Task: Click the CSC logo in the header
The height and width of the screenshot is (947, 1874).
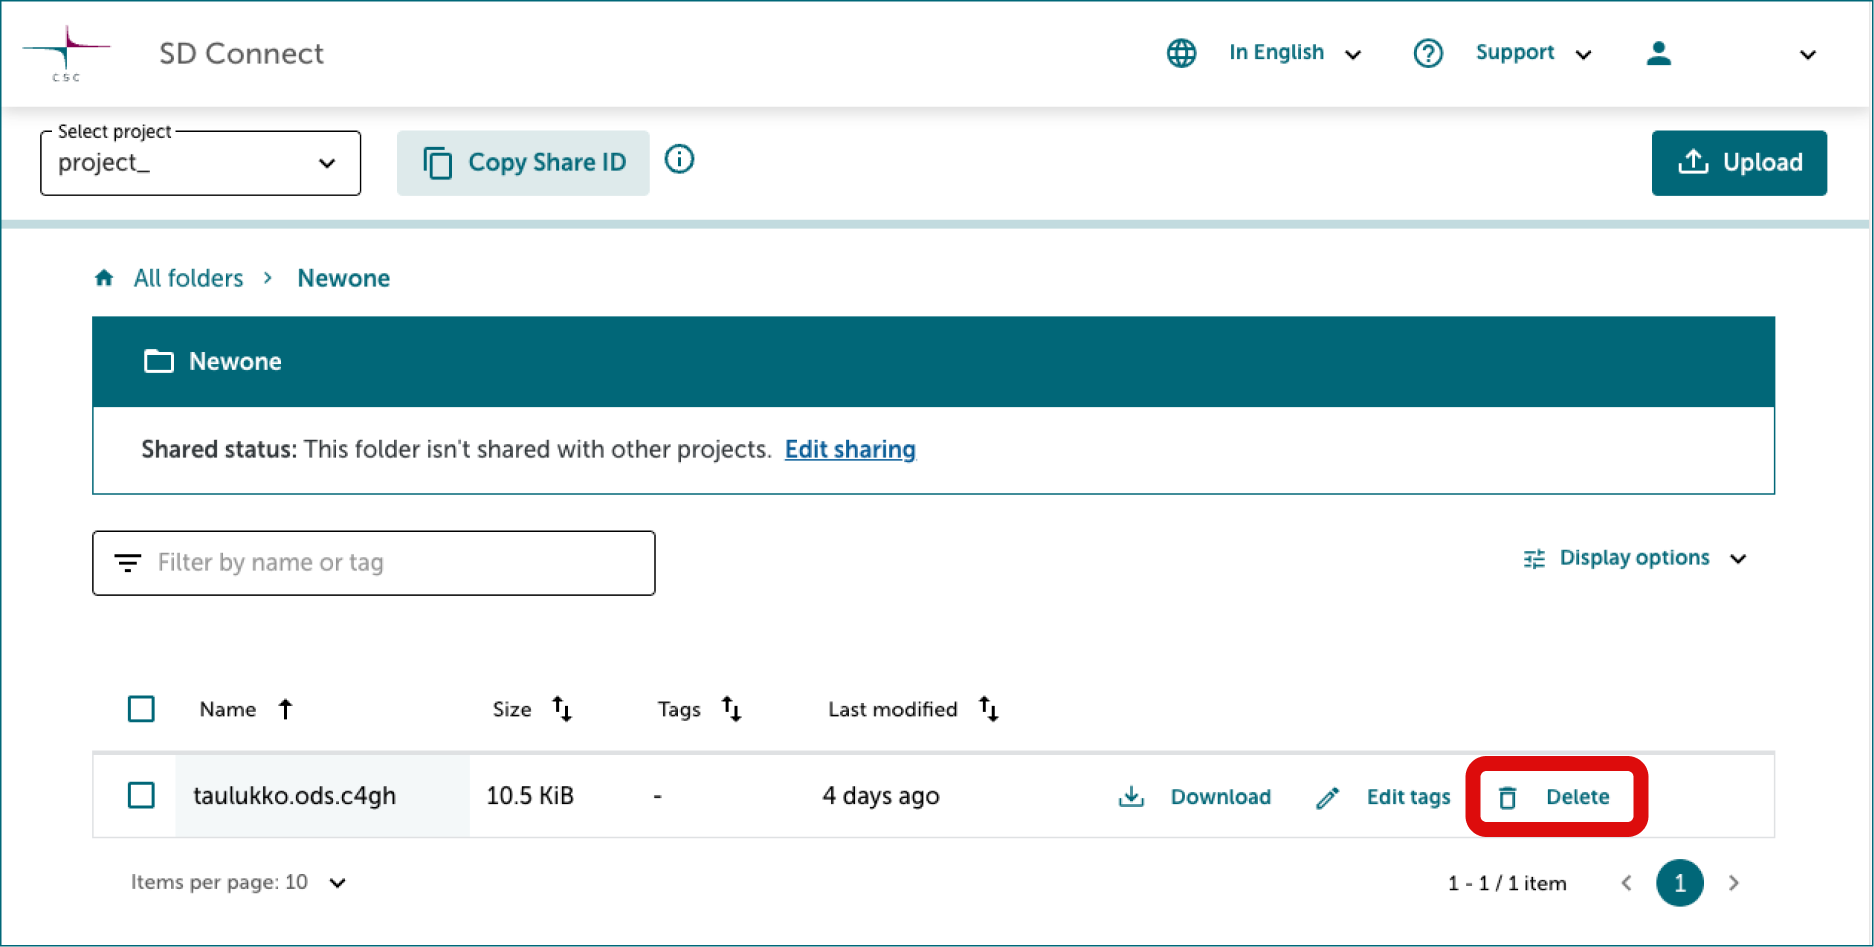Action: (66, 54)
